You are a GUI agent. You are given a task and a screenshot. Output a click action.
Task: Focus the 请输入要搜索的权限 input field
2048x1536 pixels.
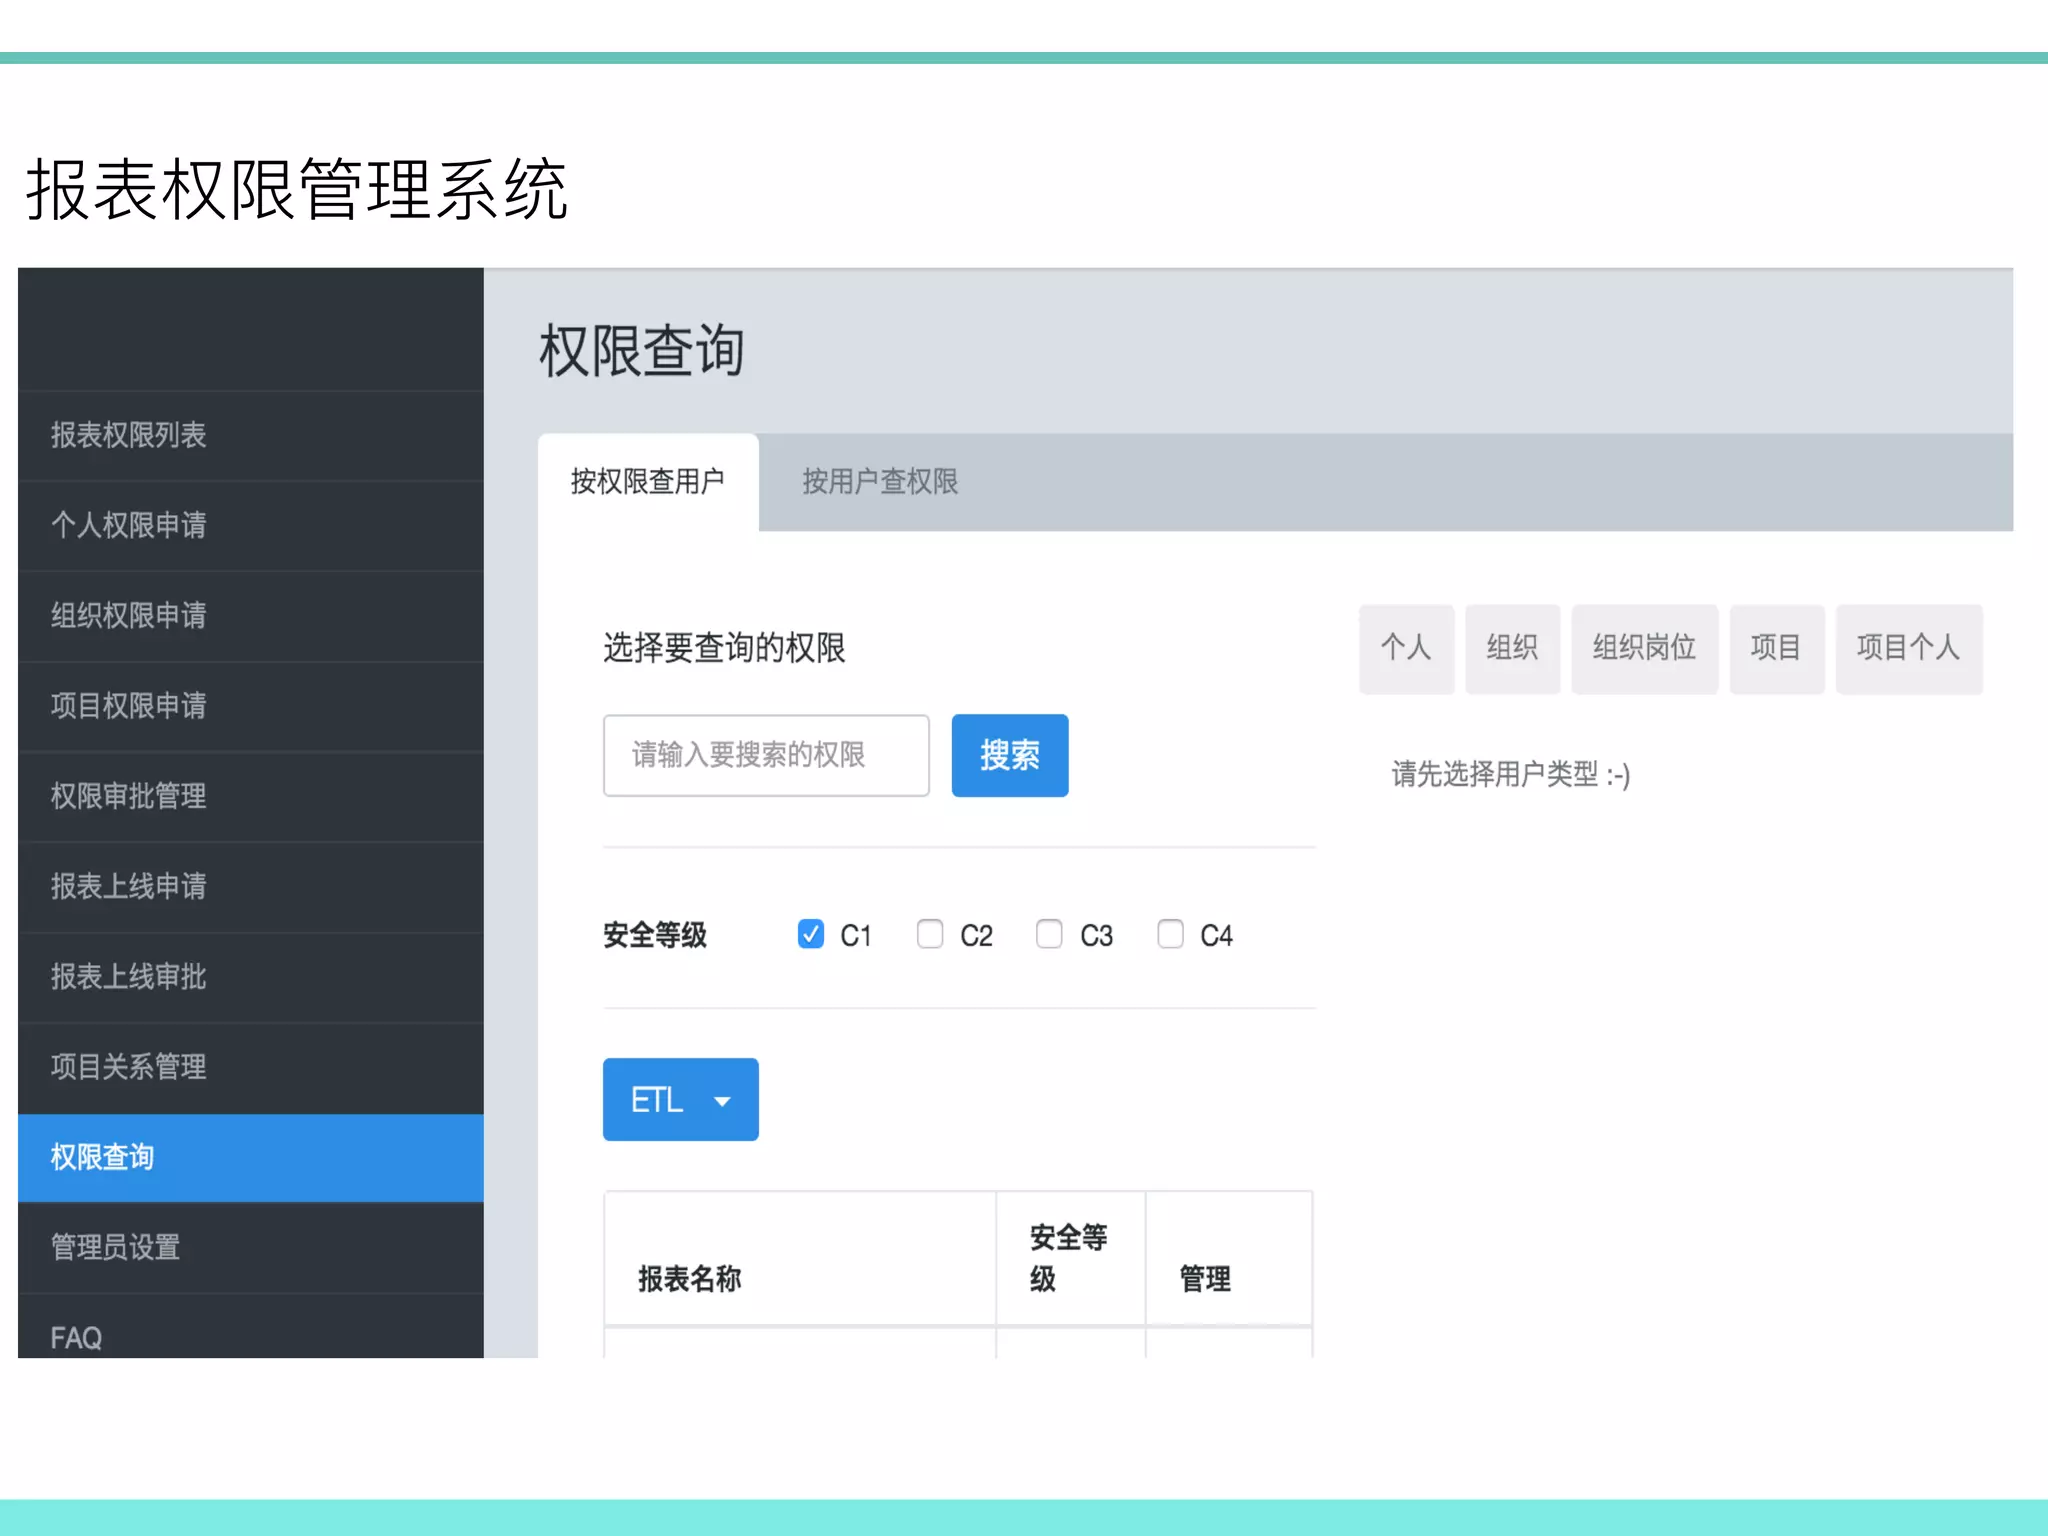coord(766,755)
